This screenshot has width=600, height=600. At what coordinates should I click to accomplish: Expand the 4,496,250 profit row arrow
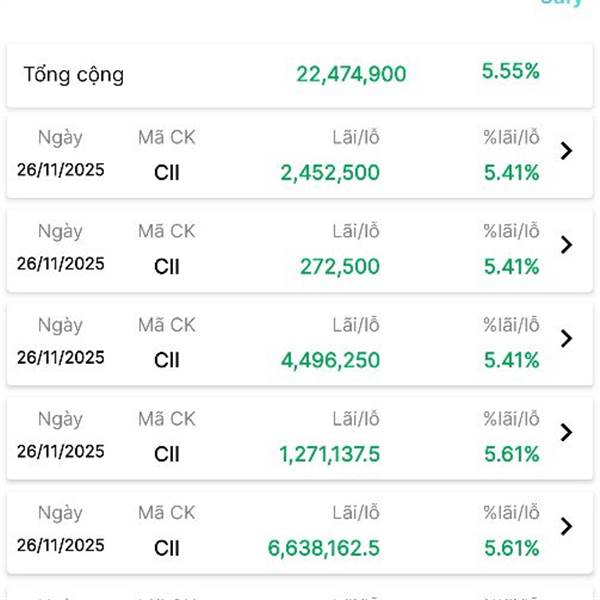(x=566, y=339)
